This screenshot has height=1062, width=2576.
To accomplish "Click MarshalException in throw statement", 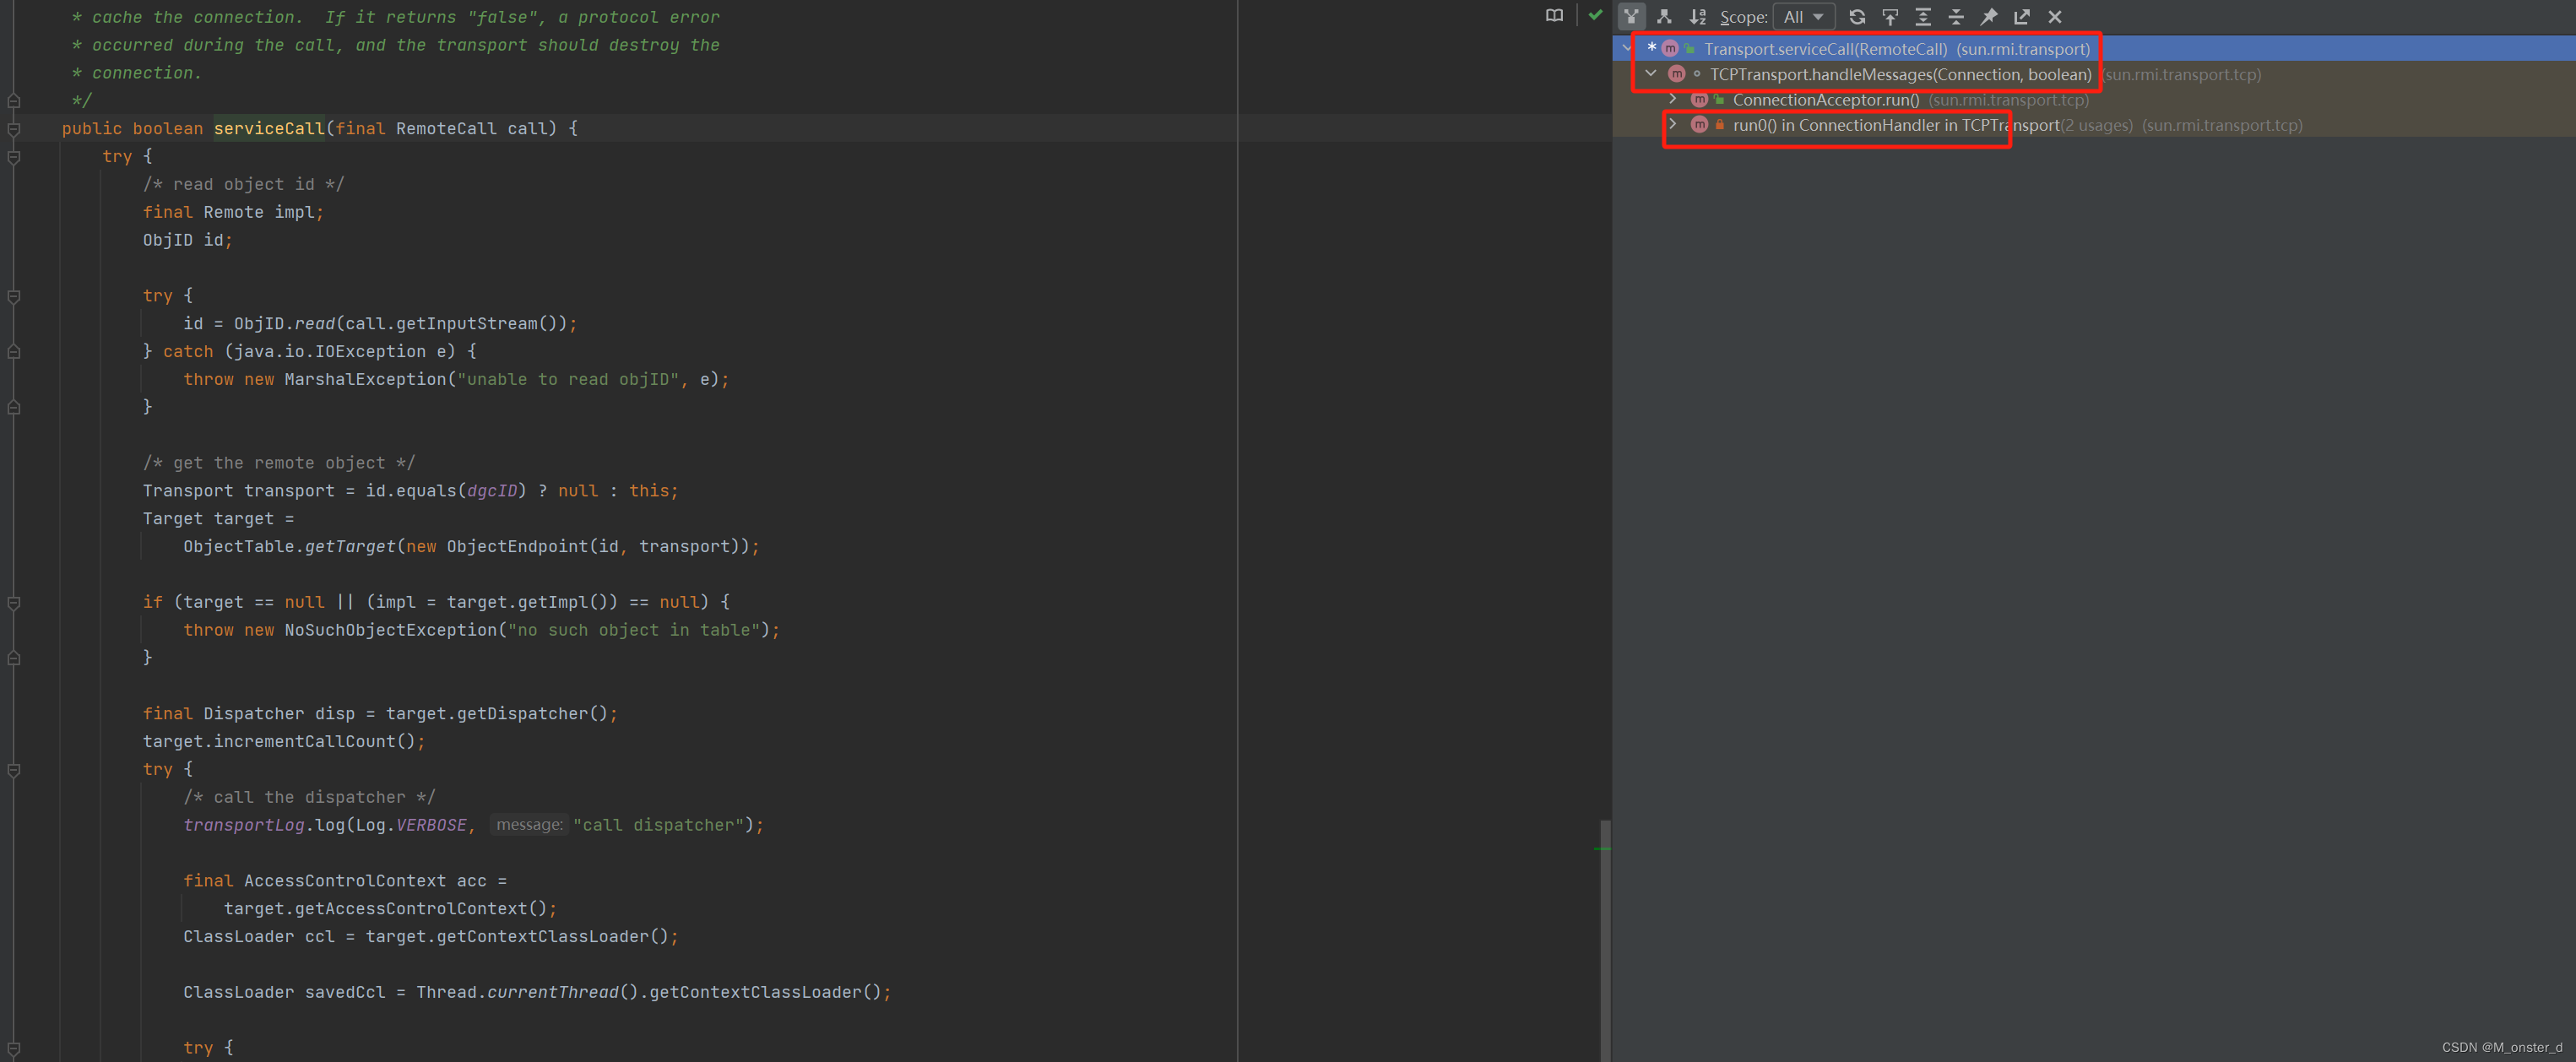I will point(365,379).
